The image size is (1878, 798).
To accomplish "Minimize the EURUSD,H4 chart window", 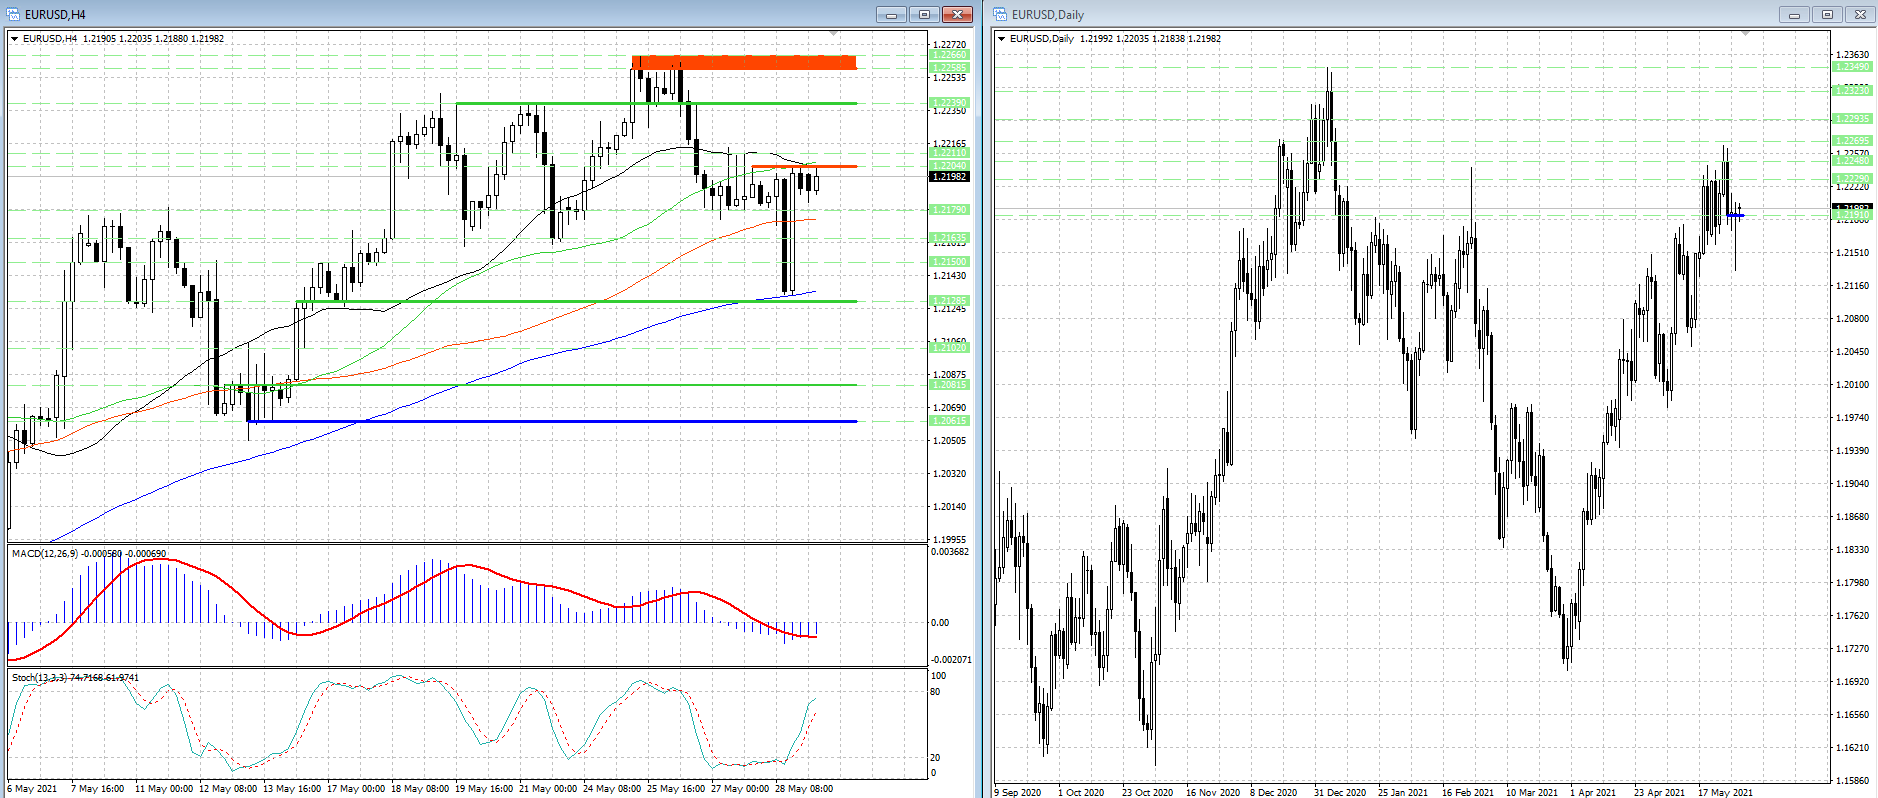I will pyautogui.click(x=891, y=14).
